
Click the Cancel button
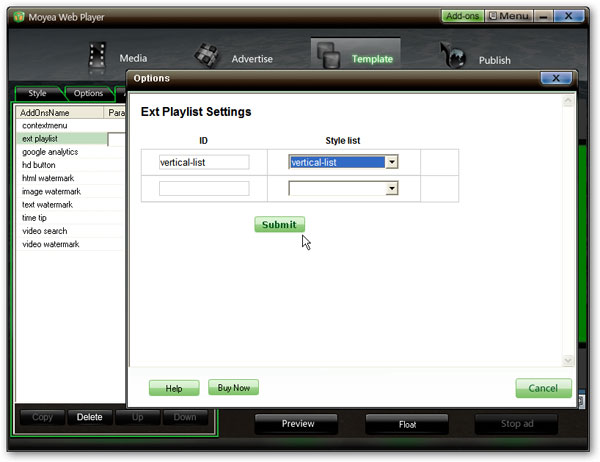point(543,388)
